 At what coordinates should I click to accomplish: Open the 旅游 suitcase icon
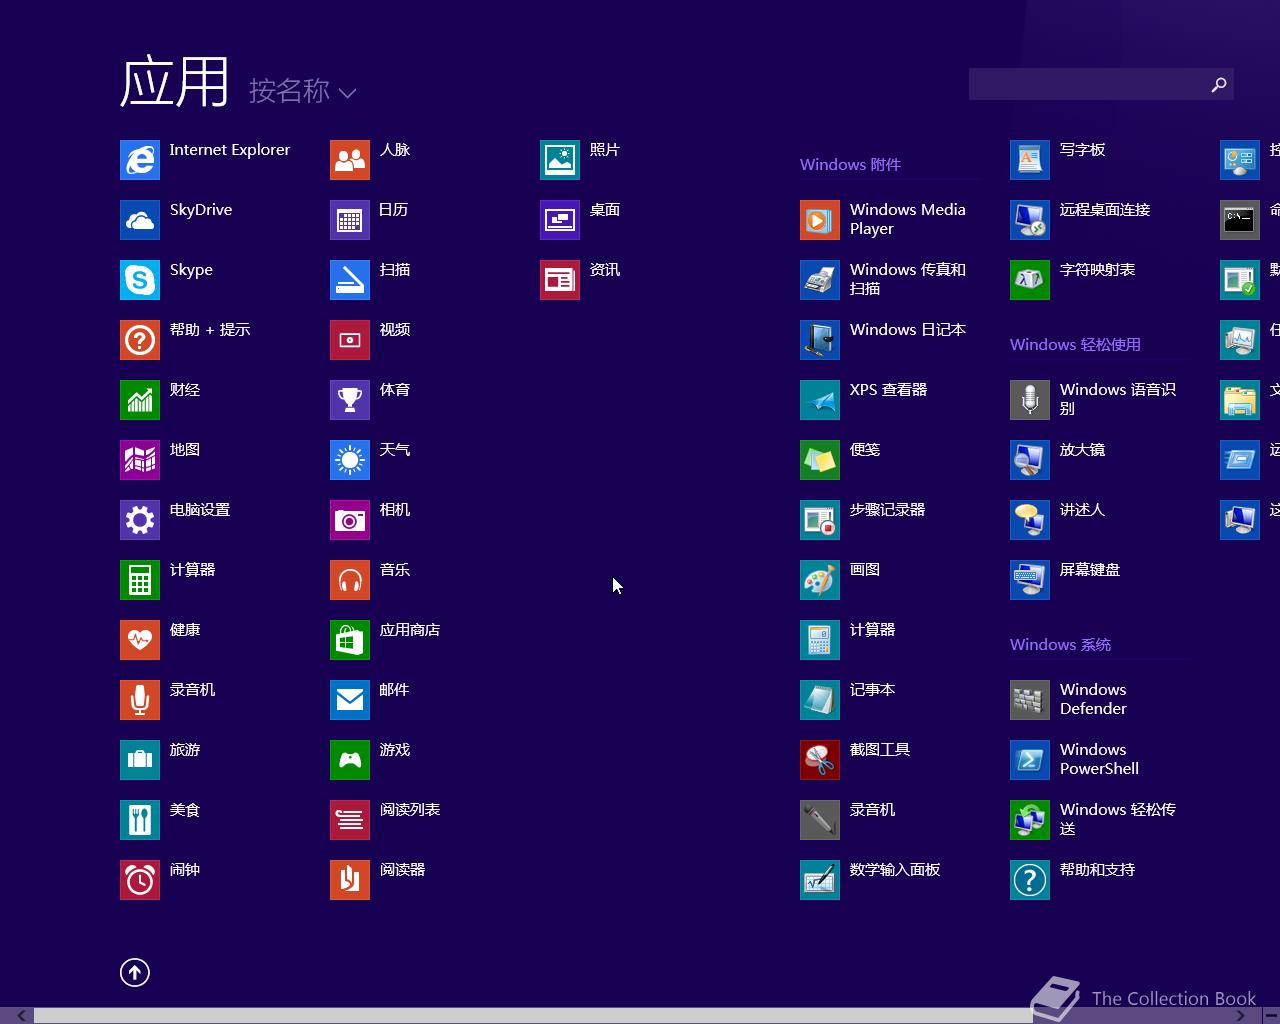tap(140, 760)
